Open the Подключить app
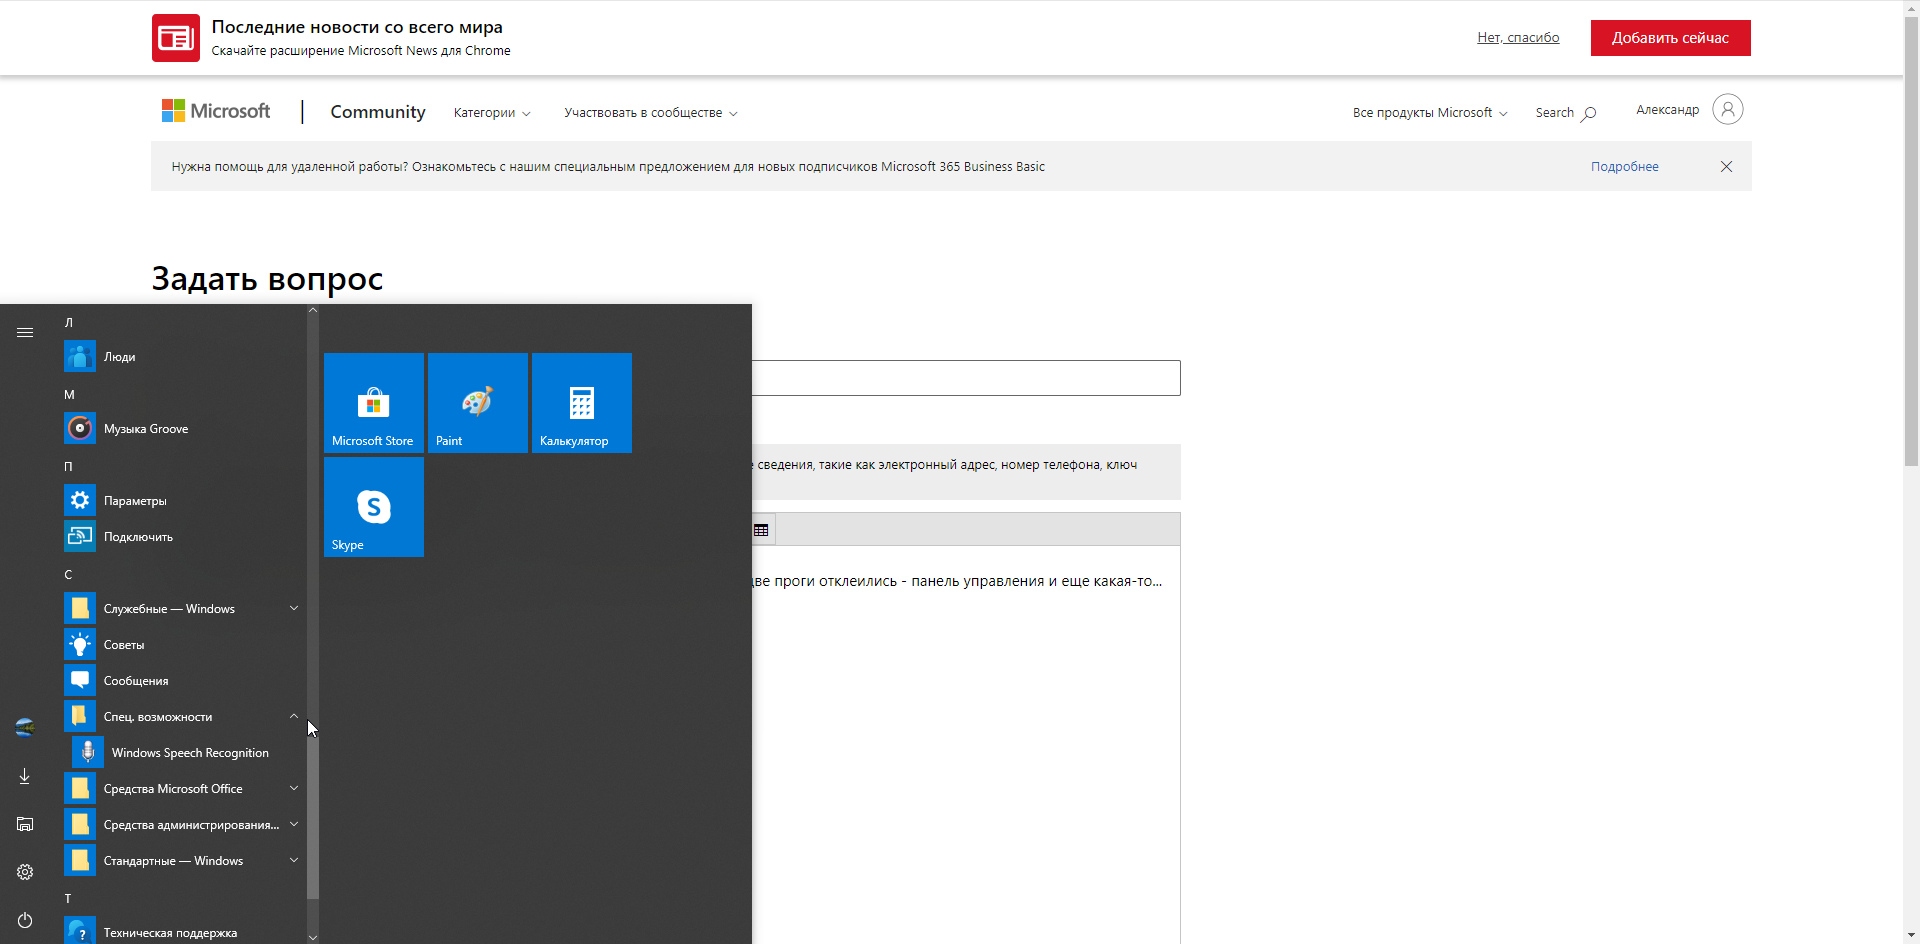The width and height of the screenshot is (1920, 944). [x=182, y=537]
